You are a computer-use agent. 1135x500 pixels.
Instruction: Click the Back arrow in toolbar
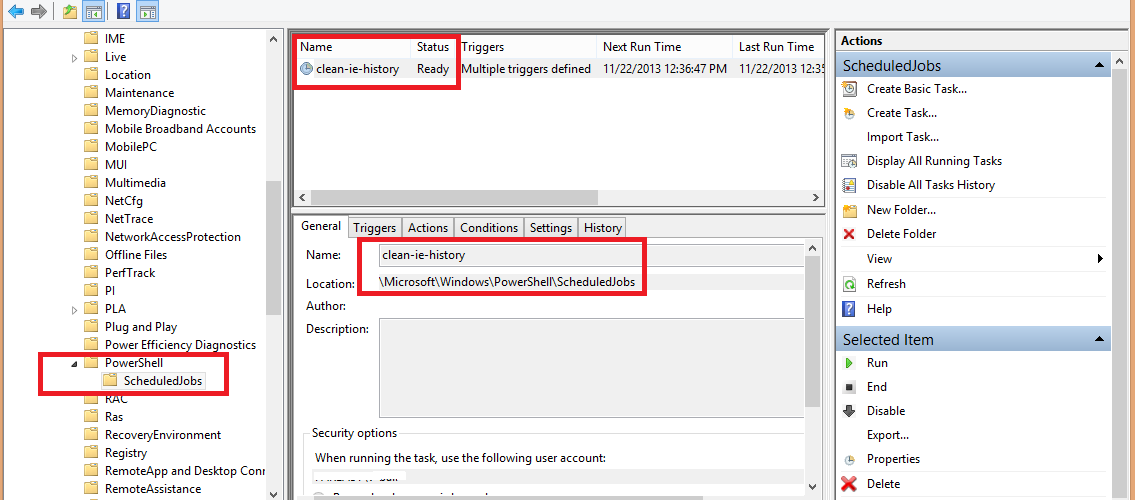click(16, 12)
